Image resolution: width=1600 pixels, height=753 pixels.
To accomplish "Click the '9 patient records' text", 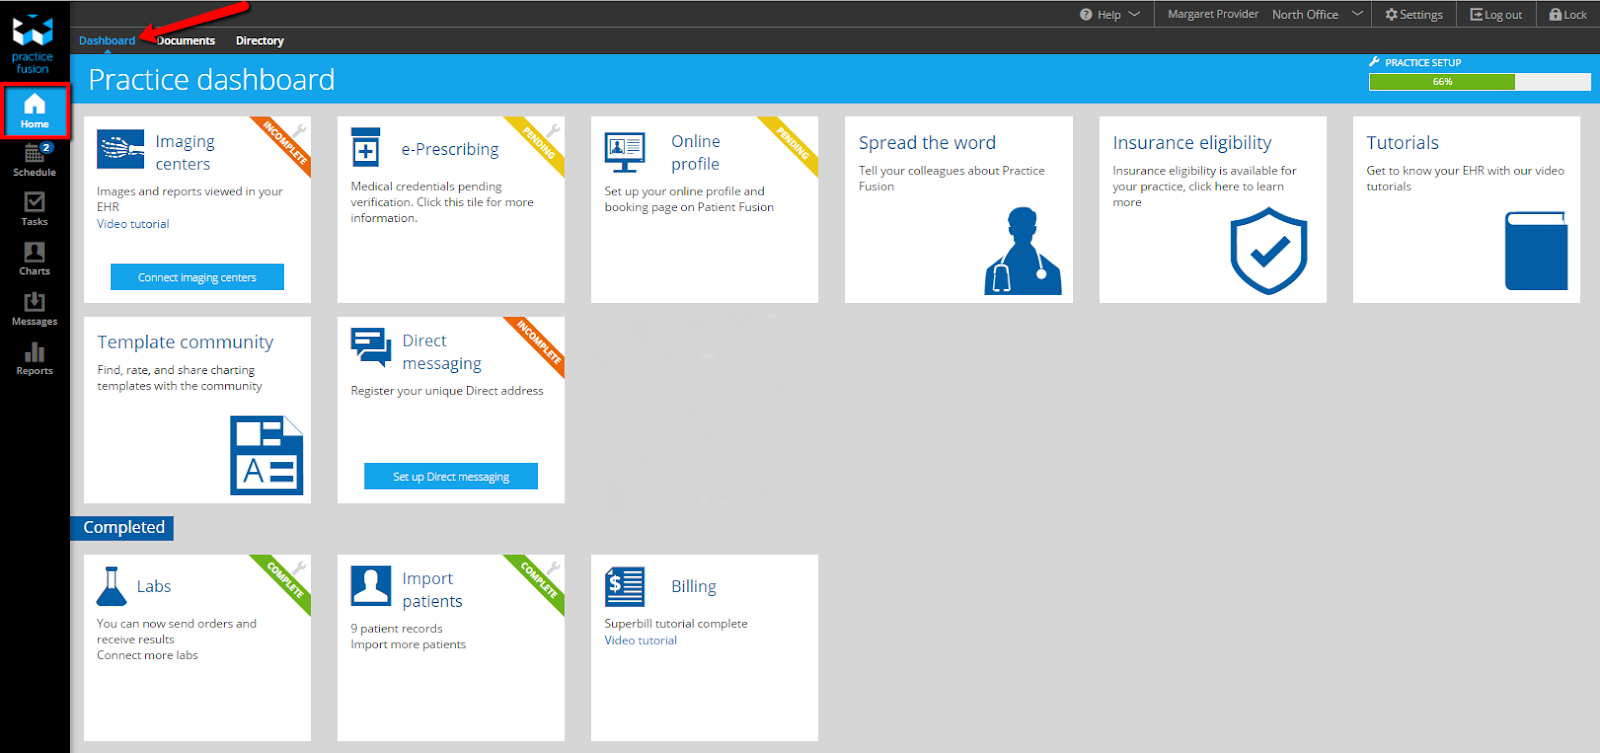I will point(396,628).
